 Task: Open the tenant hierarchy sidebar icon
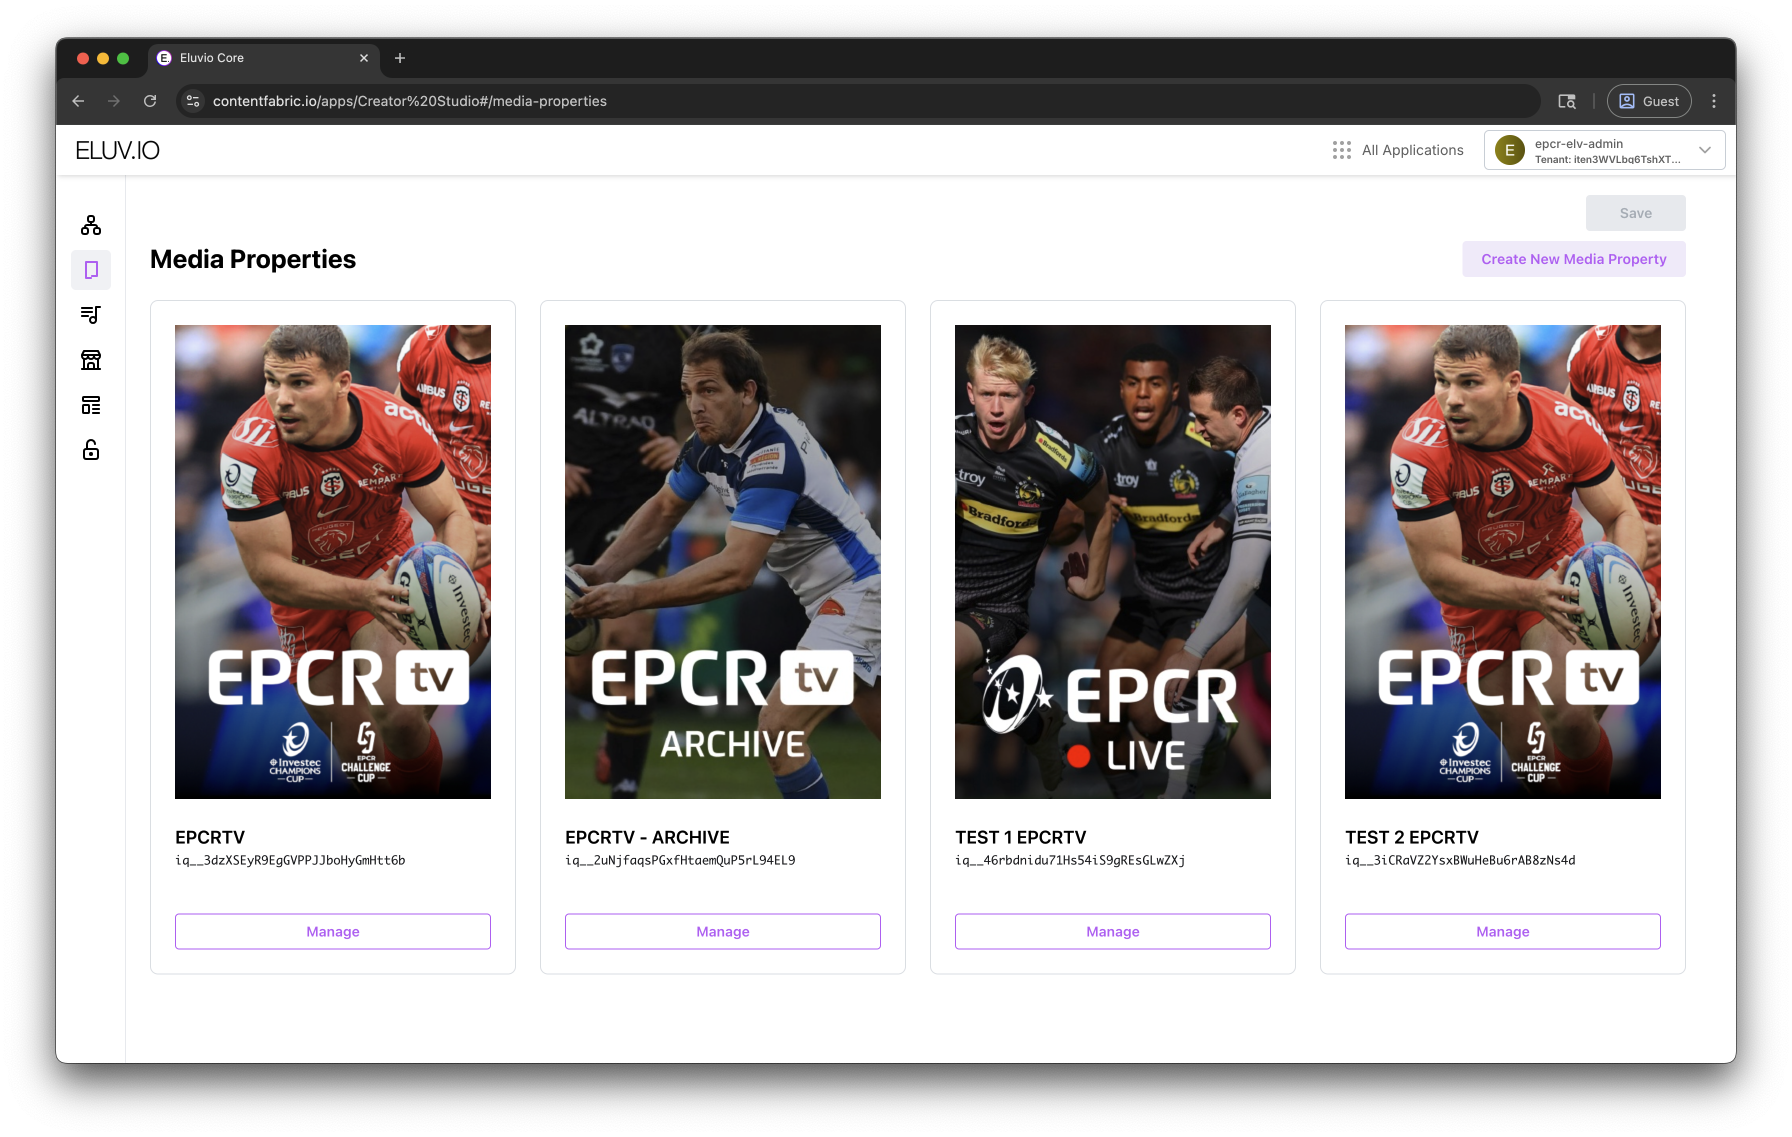pos(91,225)
